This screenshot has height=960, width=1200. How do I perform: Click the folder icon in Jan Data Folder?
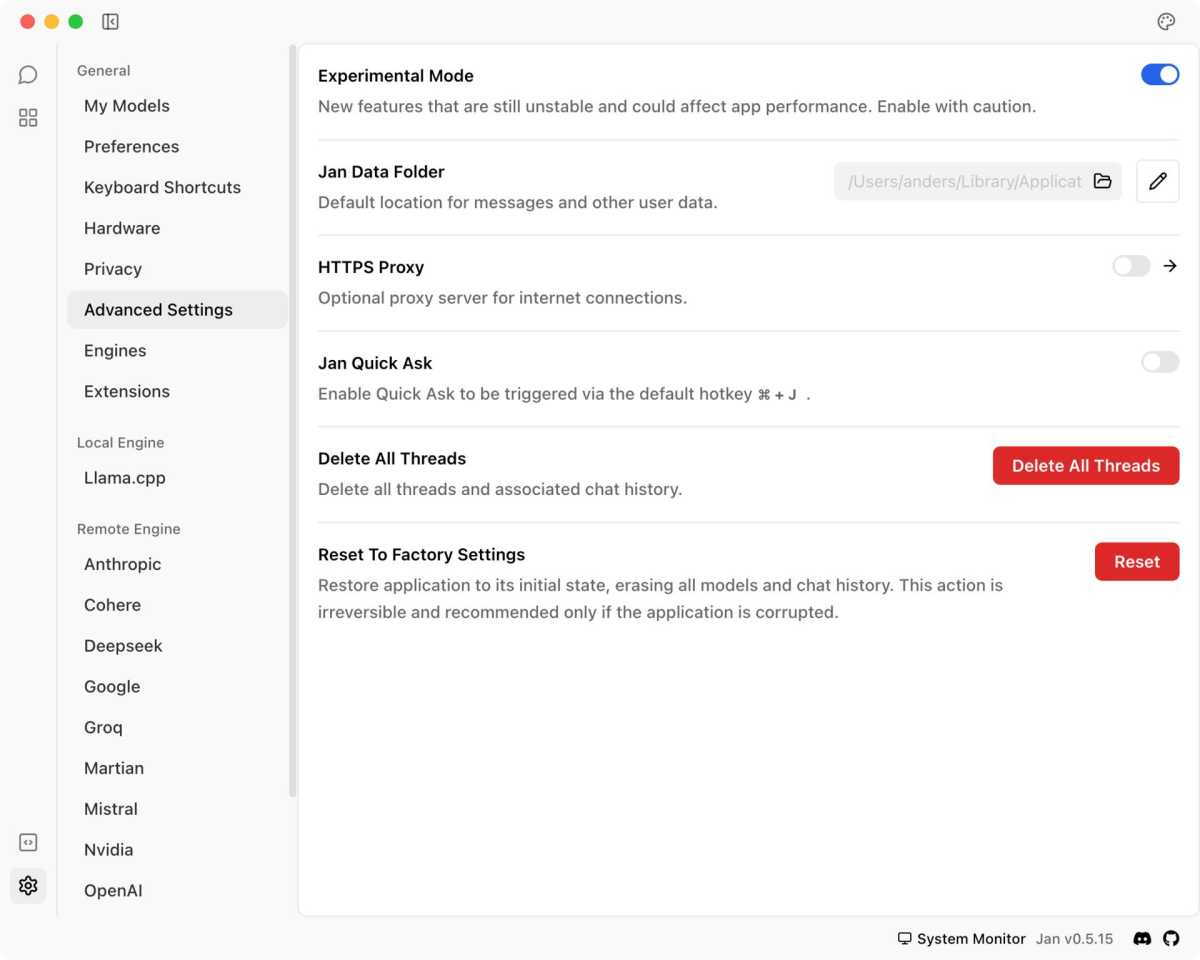point(1102,181)
